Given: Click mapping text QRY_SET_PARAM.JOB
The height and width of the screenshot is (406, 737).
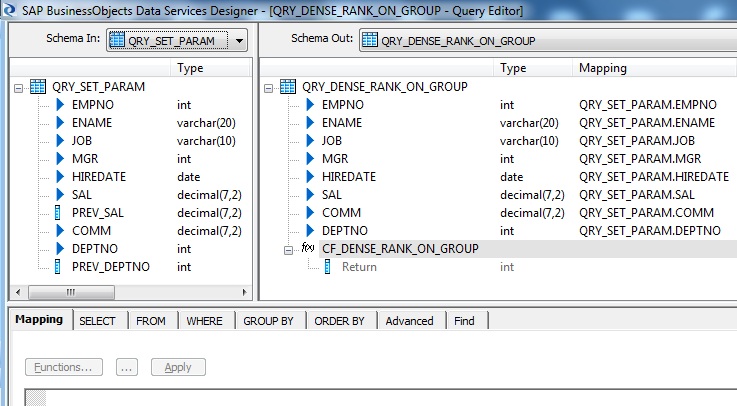Looking at the screenshot, I should pos(637,141).
